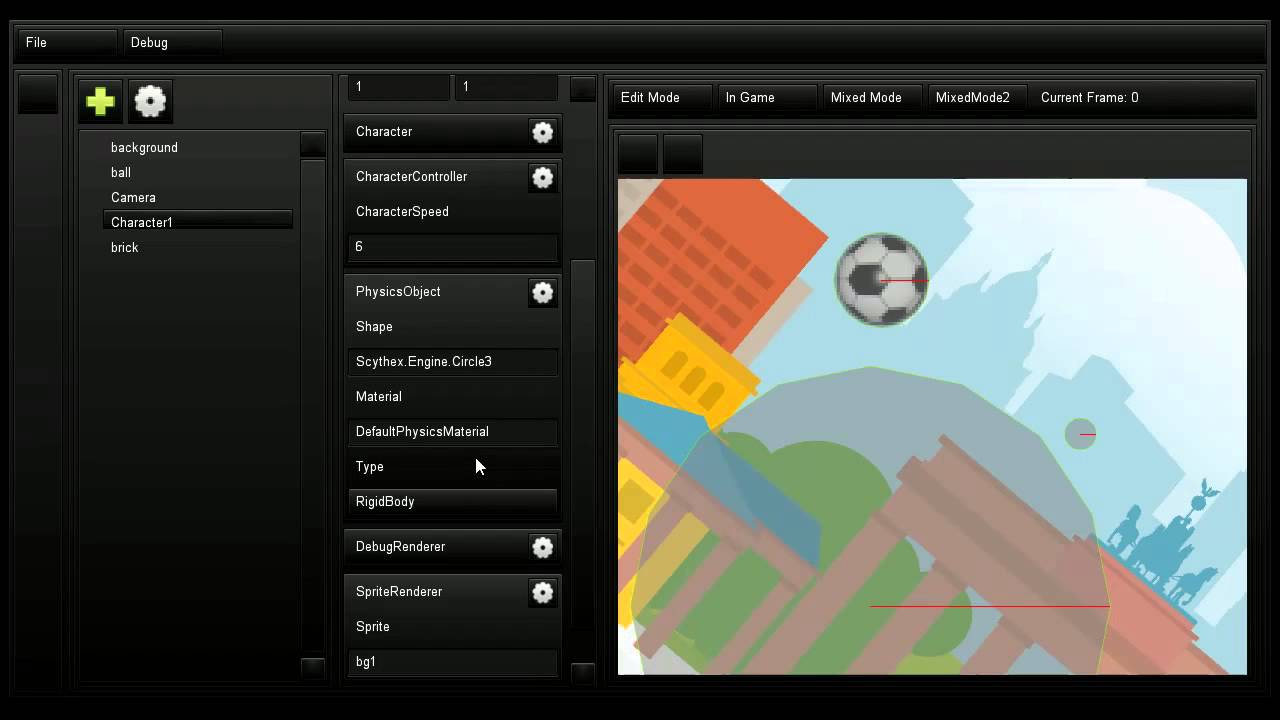Click the CharacterController component header
This screenshot has width=1280, height=720.
435,177
